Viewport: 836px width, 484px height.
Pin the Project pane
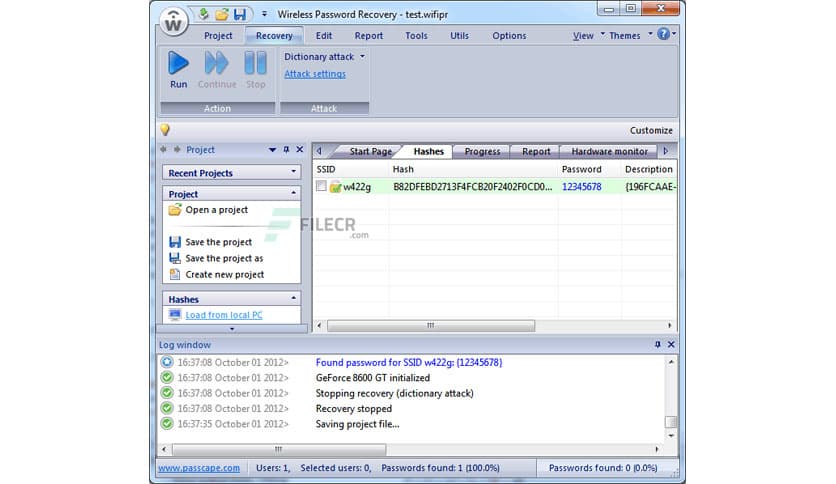coord(286,150)
